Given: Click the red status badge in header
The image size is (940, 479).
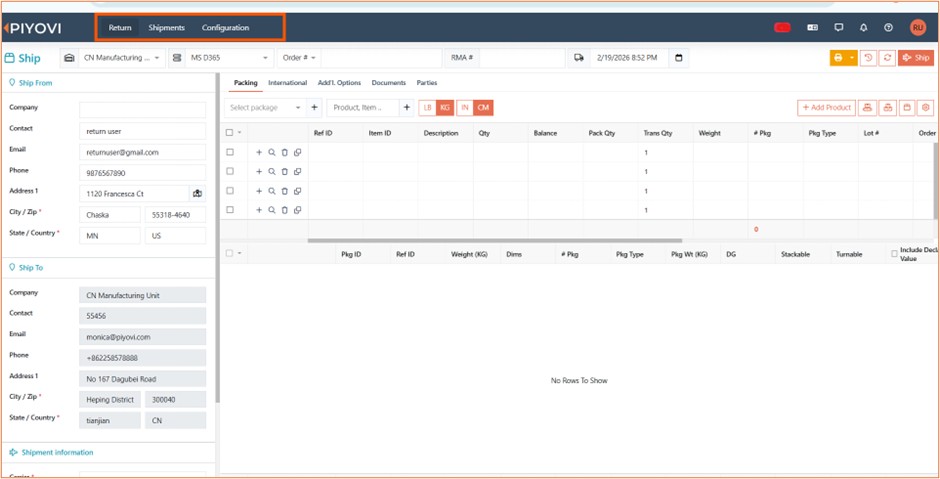Looking at the screenshot, I should click(x=782, y=28).
